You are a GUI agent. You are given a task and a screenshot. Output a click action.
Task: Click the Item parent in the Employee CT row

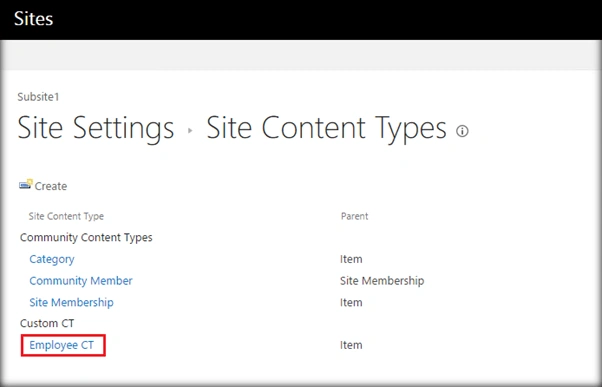[351, 345]
